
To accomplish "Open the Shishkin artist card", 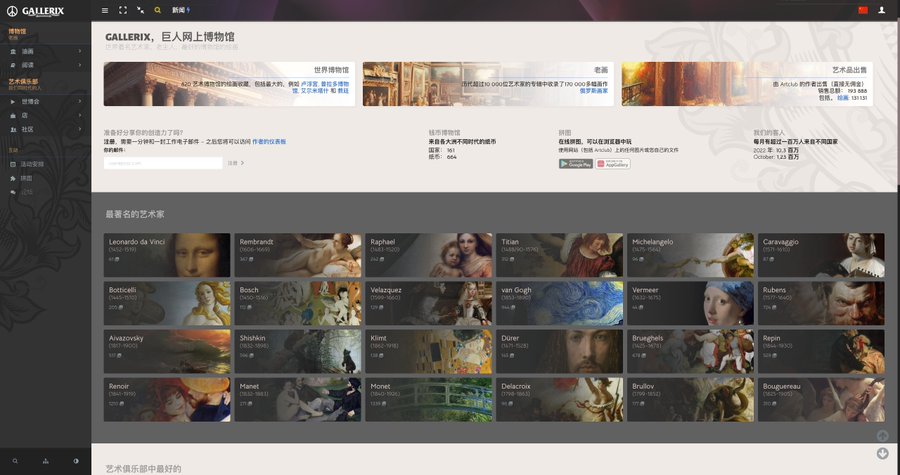I will [298, 351].
